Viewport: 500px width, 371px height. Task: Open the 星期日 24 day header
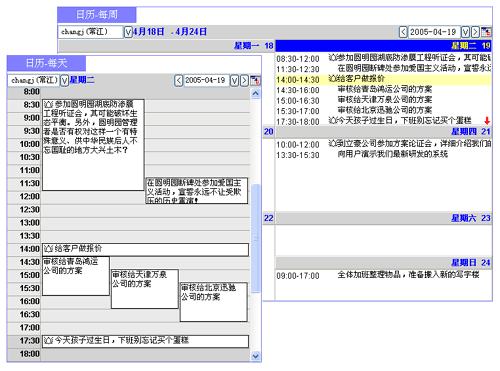click(x=383, y=263)
